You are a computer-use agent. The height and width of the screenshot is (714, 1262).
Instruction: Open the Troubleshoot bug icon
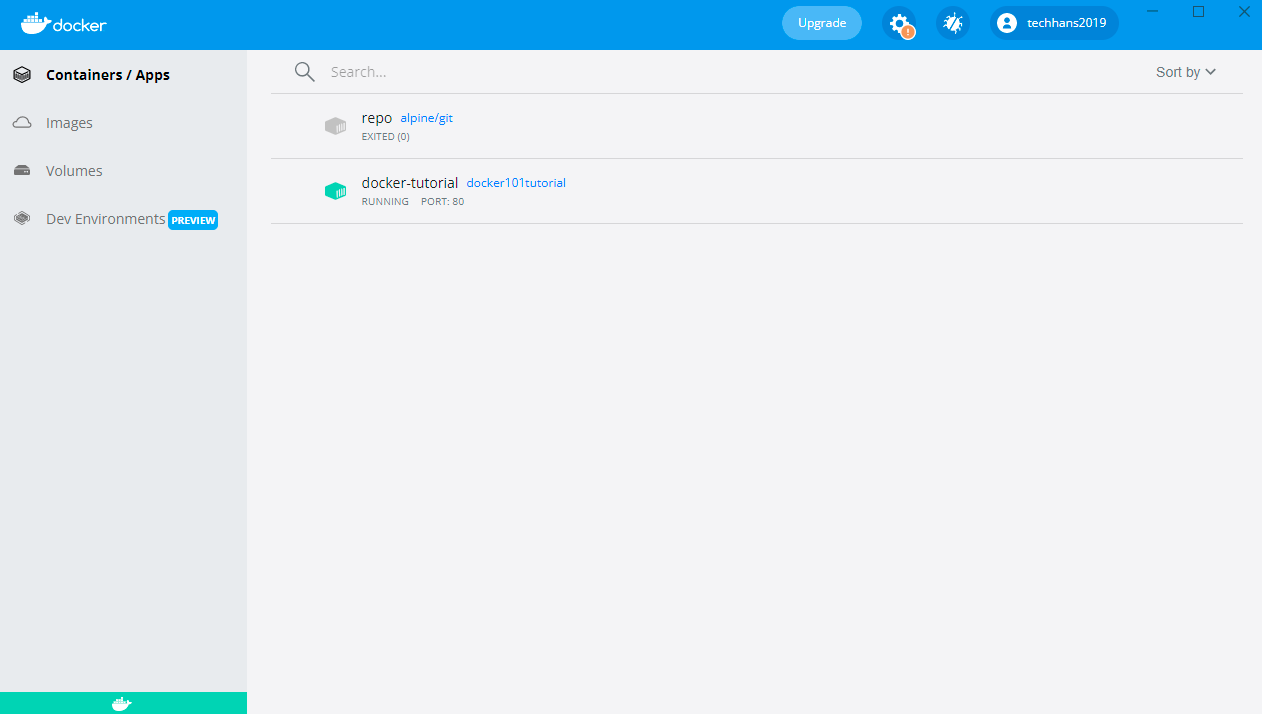[953, 23]
